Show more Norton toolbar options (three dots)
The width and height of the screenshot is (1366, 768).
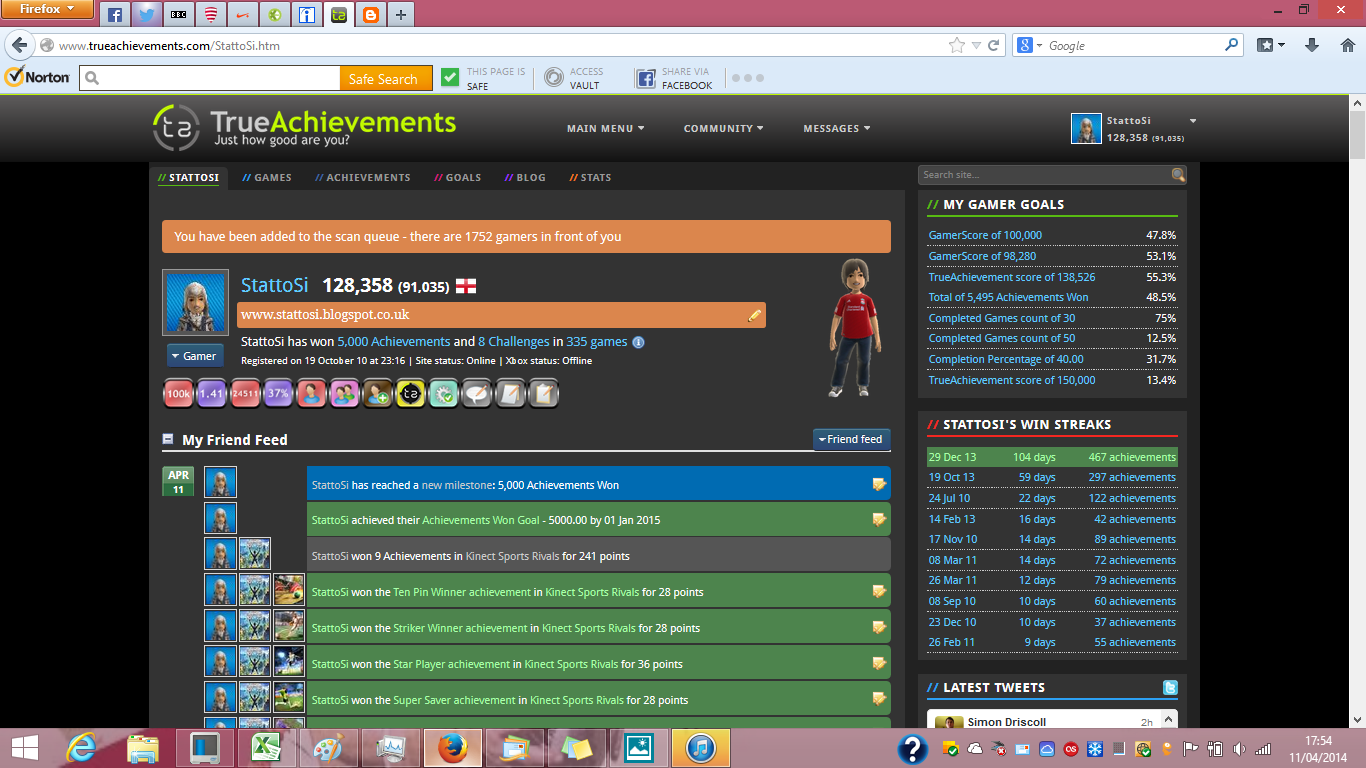(x=747, y=78)
